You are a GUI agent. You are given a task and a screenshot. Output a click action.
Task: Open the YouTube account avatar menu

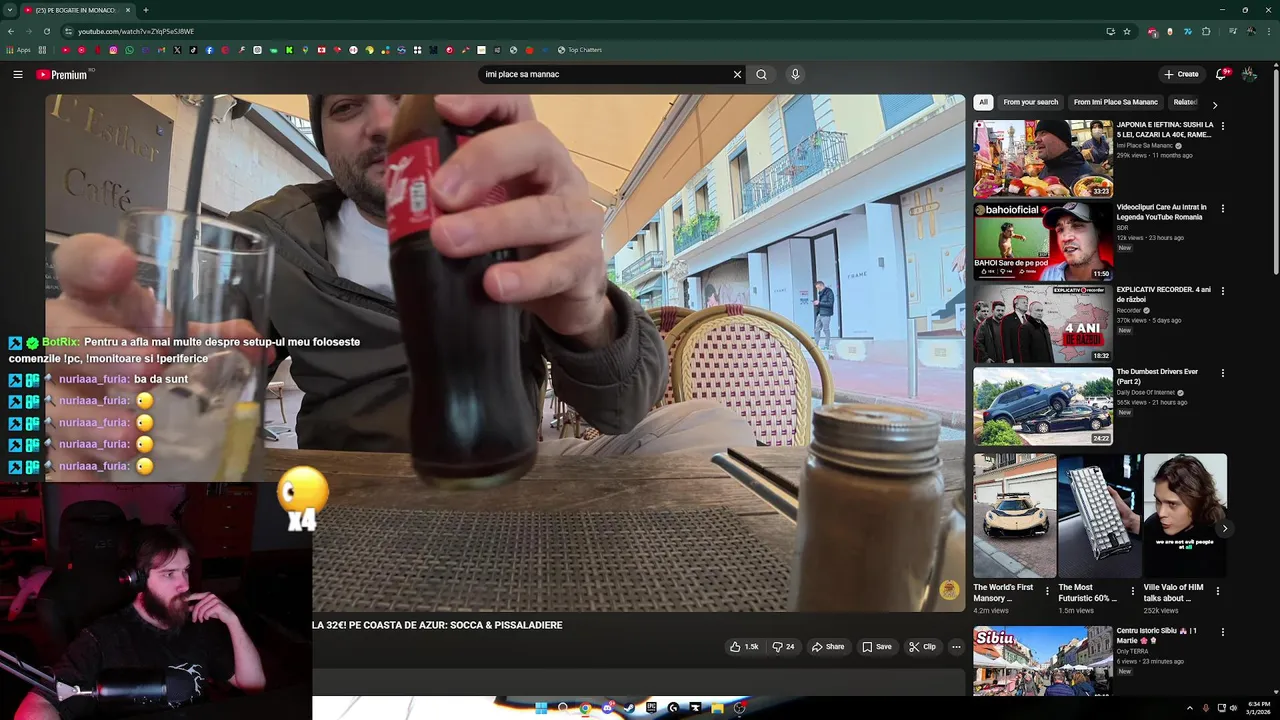click(x=1249, y=74)
